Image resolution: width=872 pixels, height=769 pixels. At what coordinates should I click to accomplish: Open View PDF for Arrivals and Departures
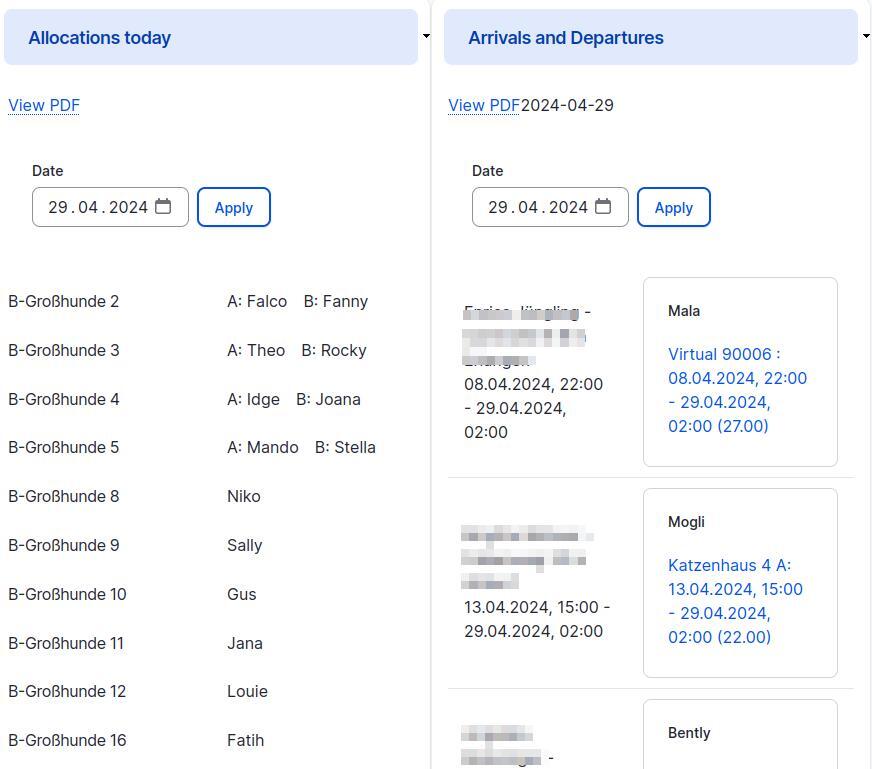coord(483,105)
